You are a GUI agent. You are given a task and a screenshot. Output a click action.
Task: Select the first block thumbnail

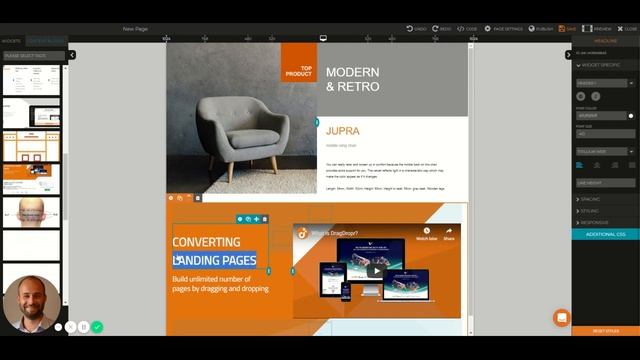tap(31, 80)
